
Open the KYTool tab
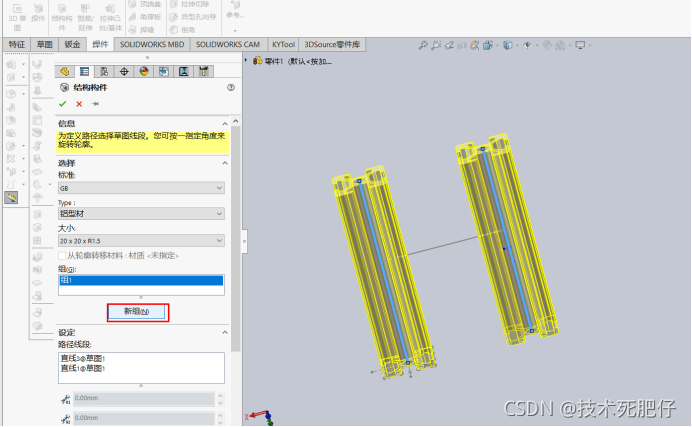click(x=283, y=45)
